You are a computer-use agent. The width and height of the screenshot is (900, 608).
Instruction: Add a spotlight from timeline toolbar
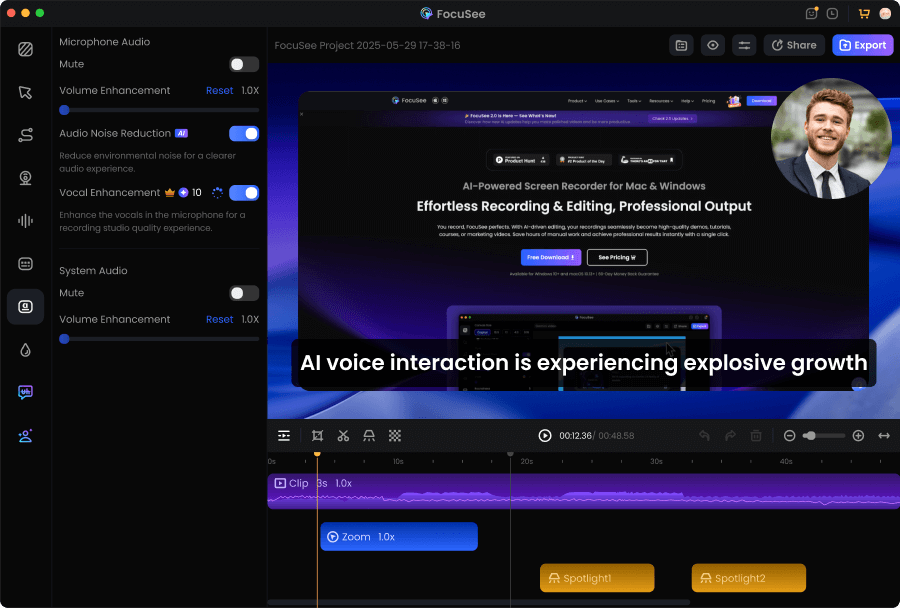pos(369,436)
